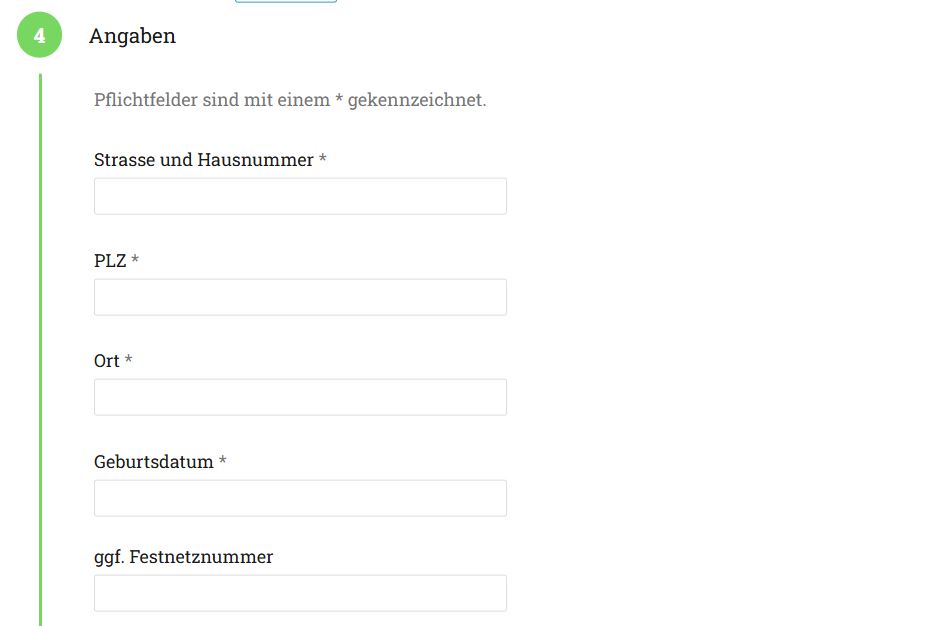The height and width of the screenshot is (626, 952).
Task: Click the Angaben section heading
Action: (x=132, y=36)
